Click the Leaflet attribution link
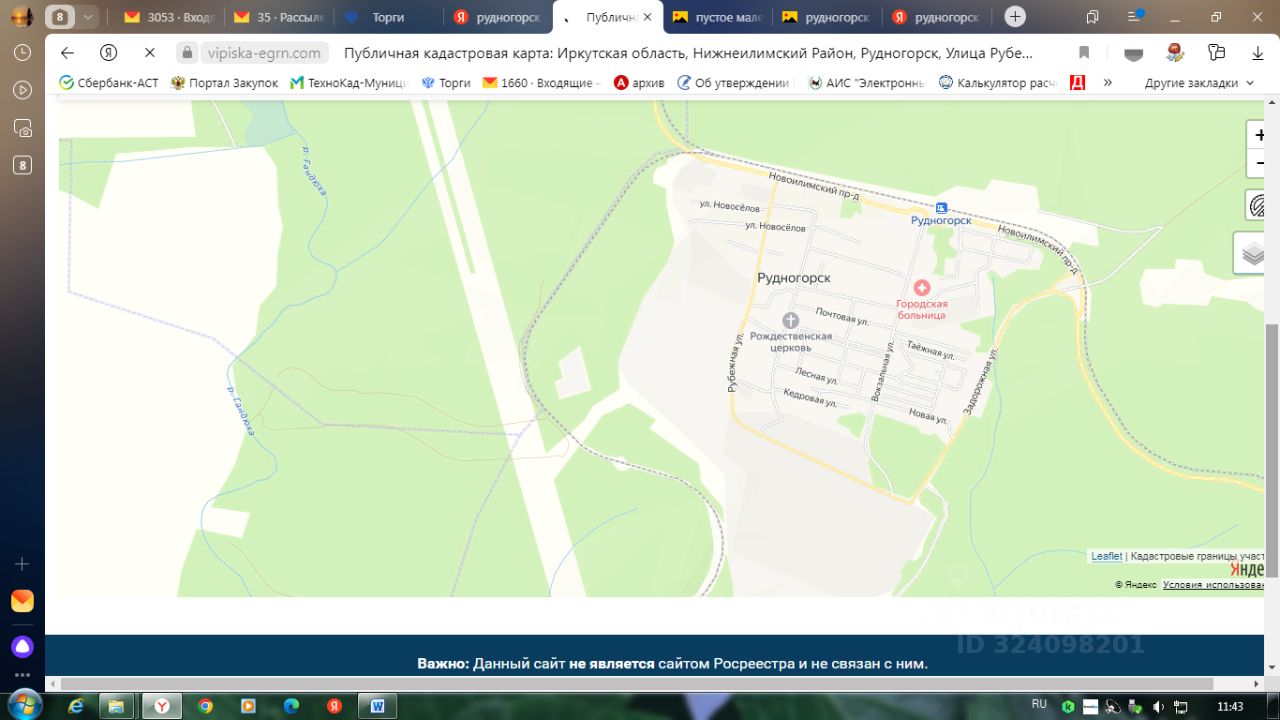Viewport: 1280px width, 720px height. point(1107,556)
